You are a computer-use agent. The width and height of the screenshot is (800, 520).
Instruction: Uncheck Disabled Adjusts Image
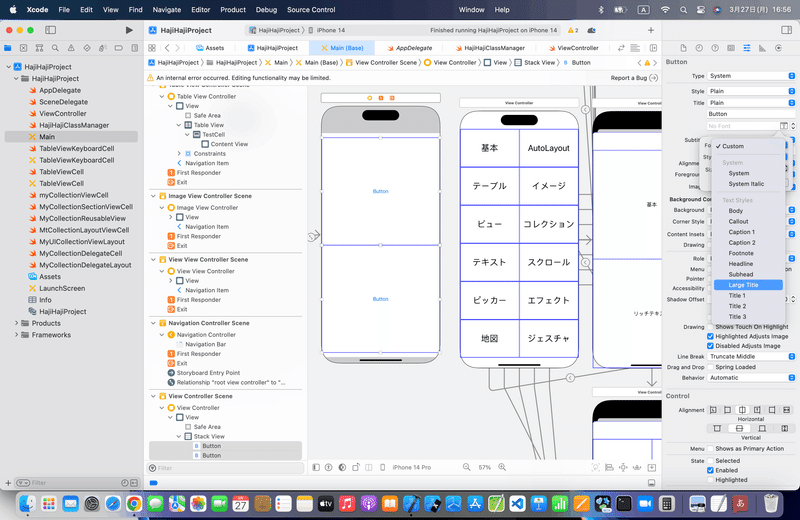(710, 345)
